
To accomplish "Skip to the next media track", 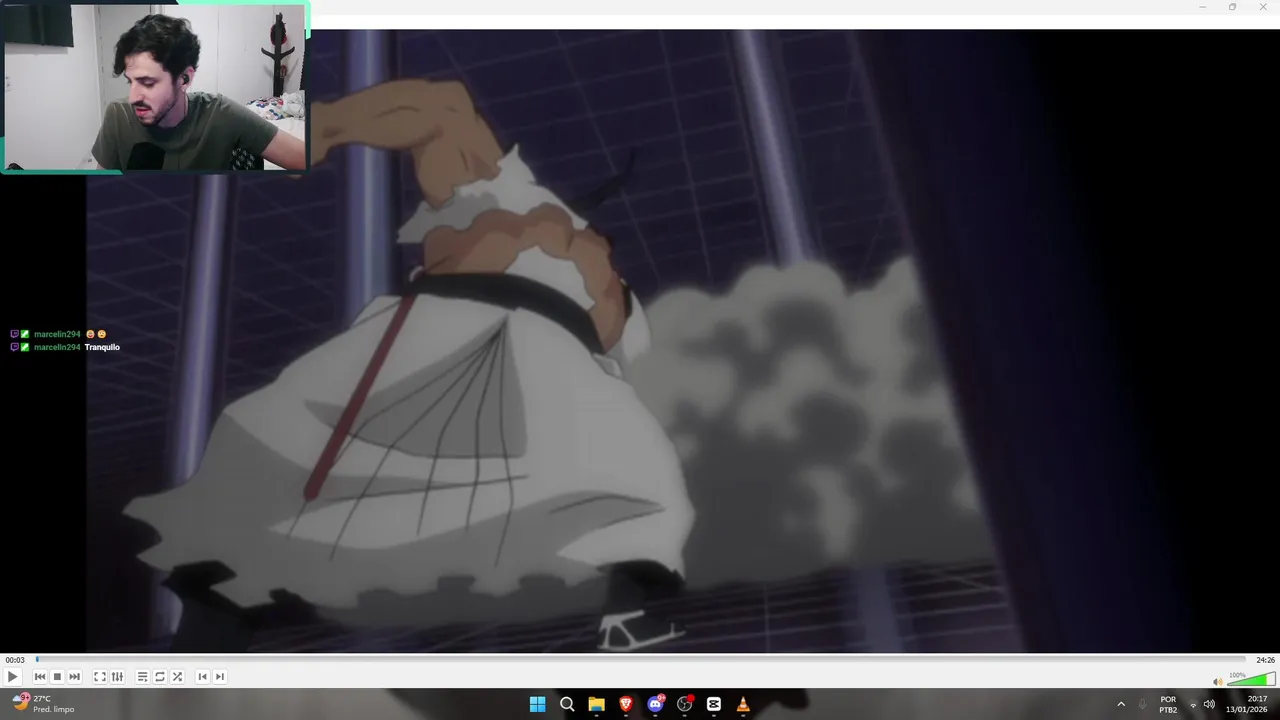I will pos(74,677).
